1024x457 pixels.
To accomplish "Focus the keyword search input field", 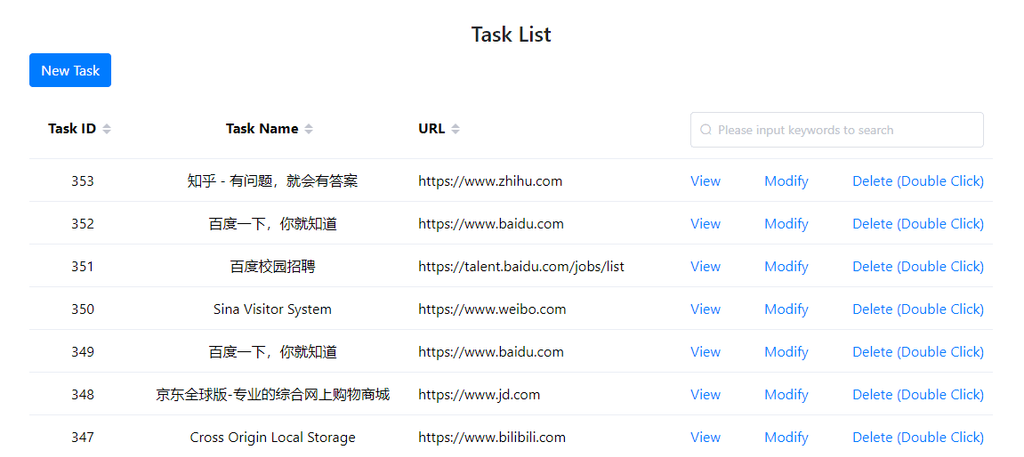I will [837, 130].
